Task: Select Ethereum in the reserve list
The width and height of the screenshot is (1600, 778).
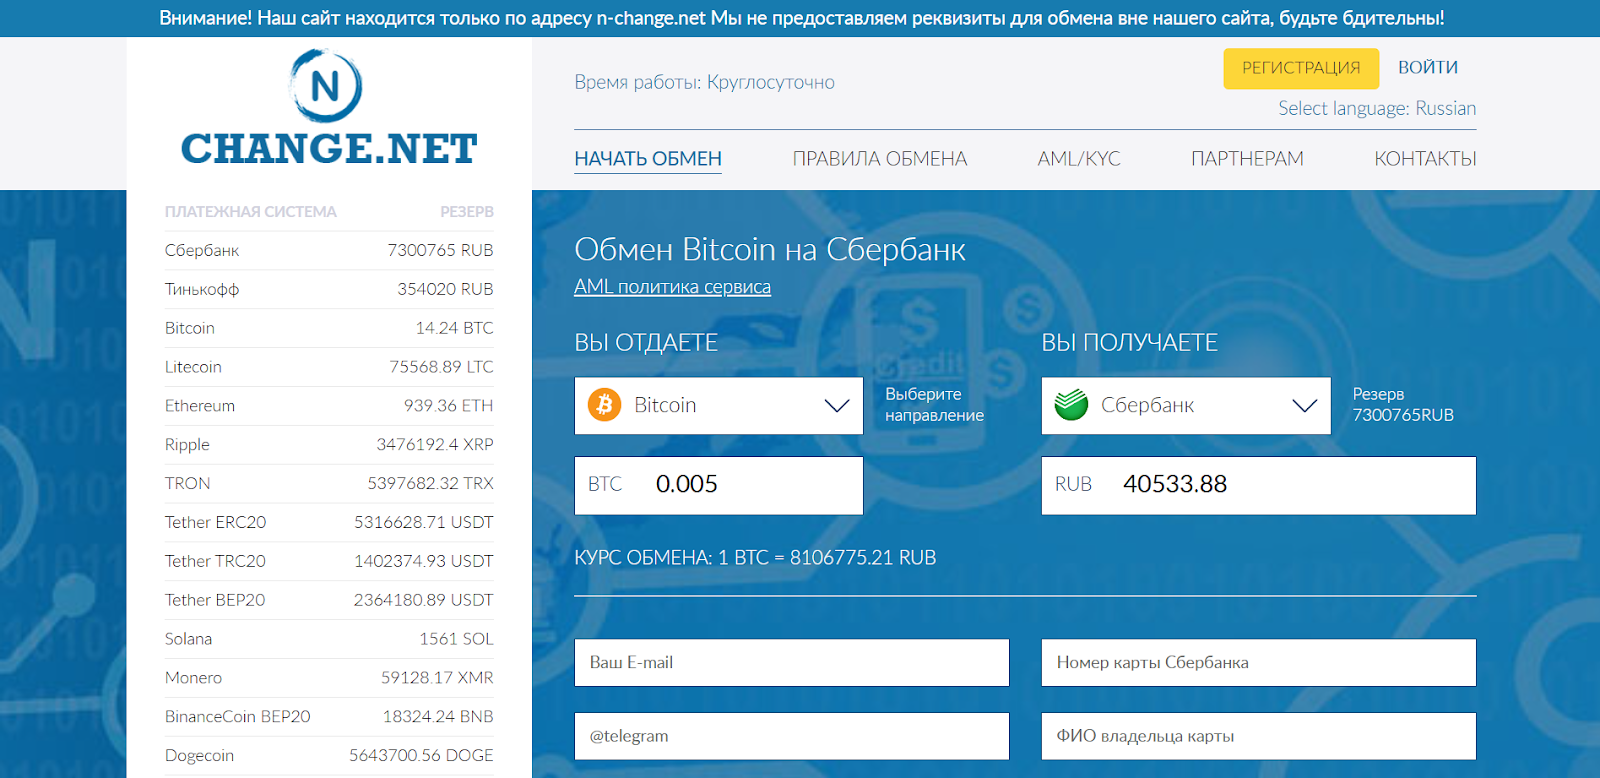Action: [329, 406]
